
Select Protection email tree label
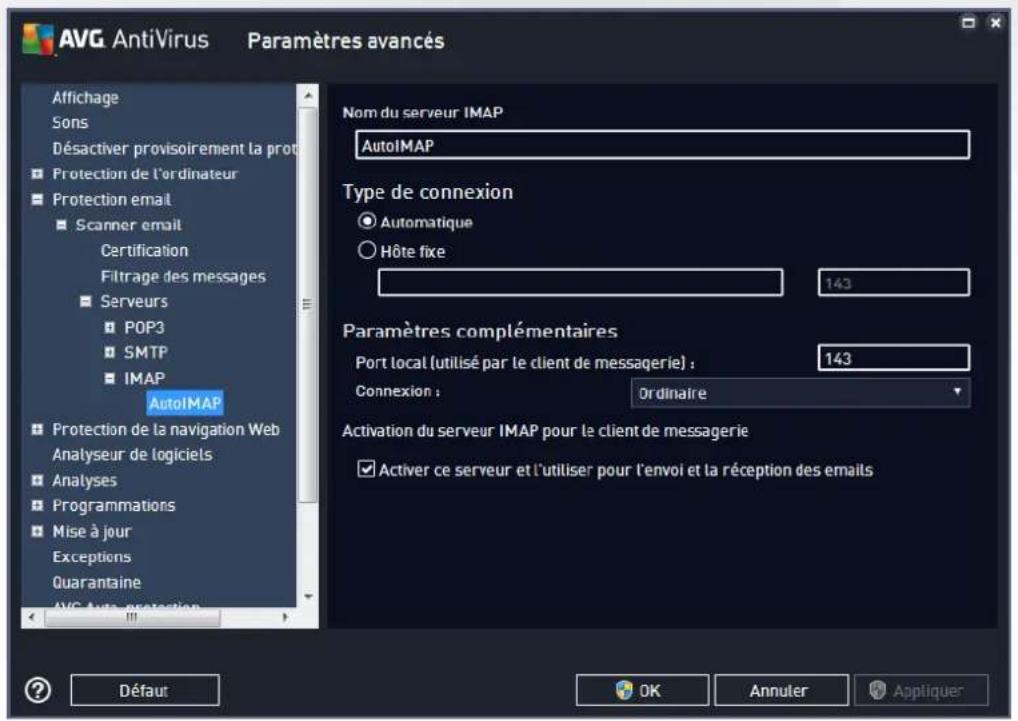112,199
